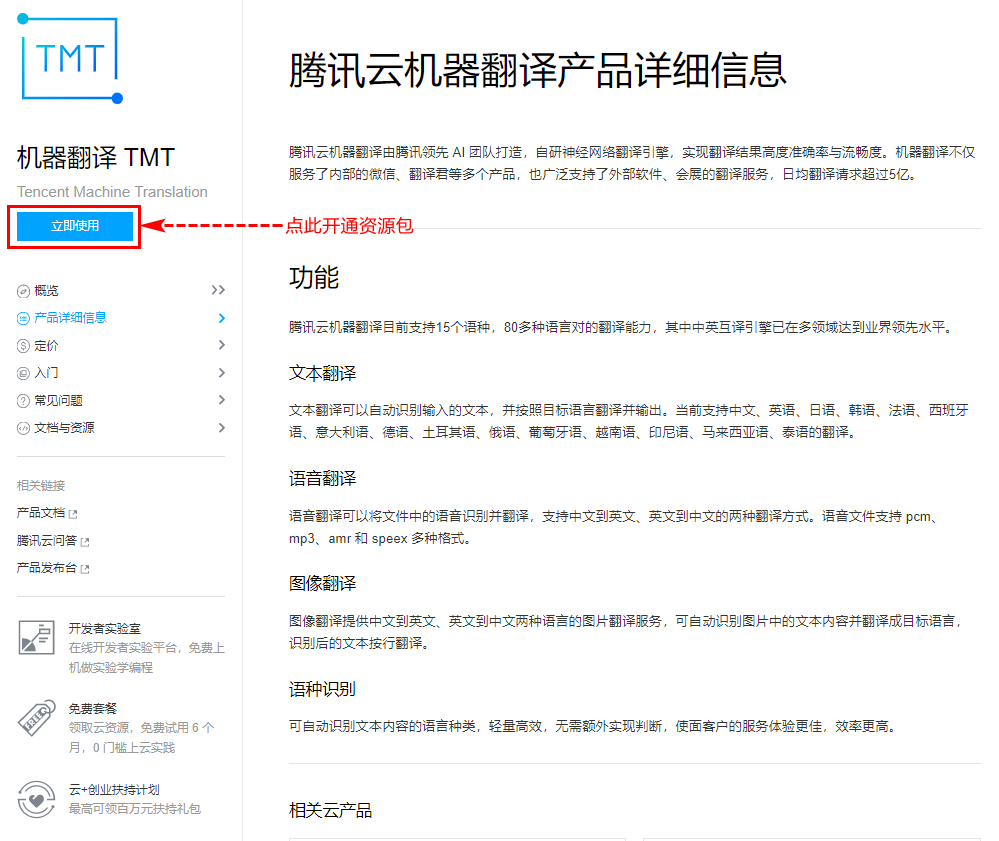Image resolution: width=999 pixels, height=841 pixels.
Task: Click the 概览 compass icon
Action: pyautogui.click(x=24, y=291)
